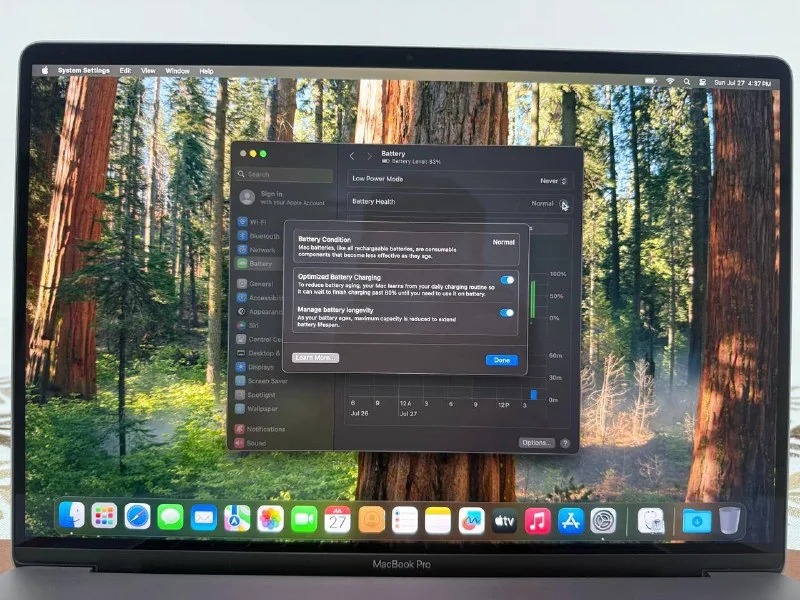Go back using the left chevron
The image size is (800, 600).
352,156
